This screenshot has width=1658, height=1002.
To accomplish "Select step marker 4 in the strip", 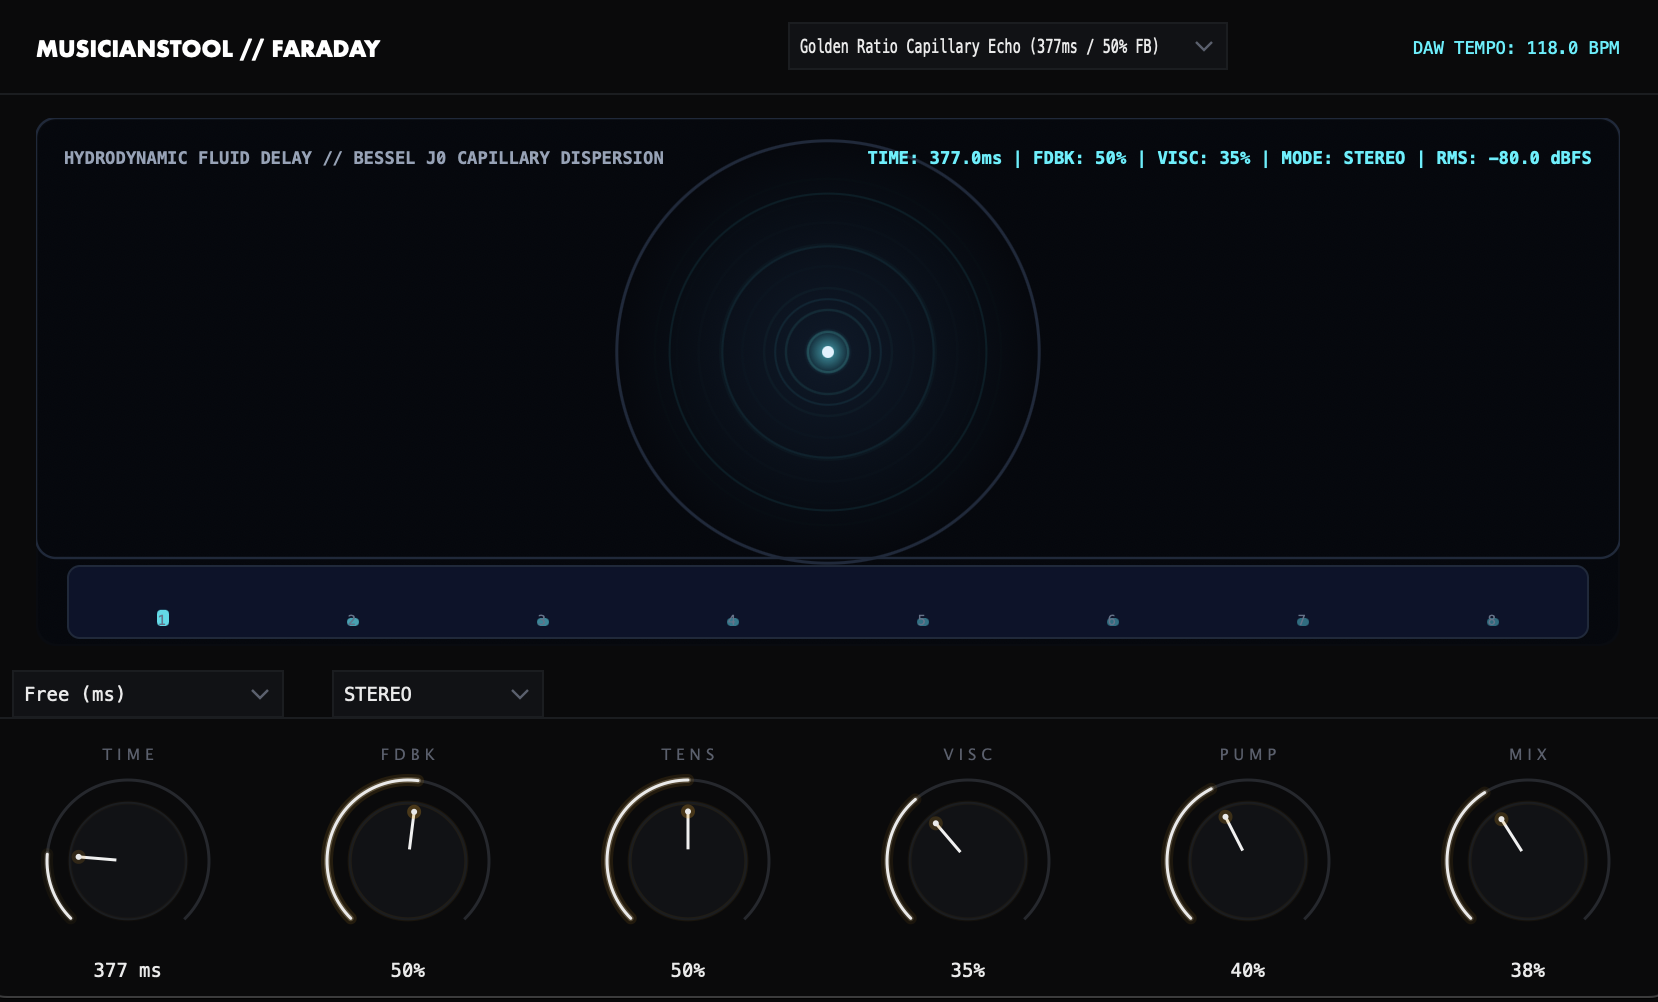I will [x=733, y=620].
